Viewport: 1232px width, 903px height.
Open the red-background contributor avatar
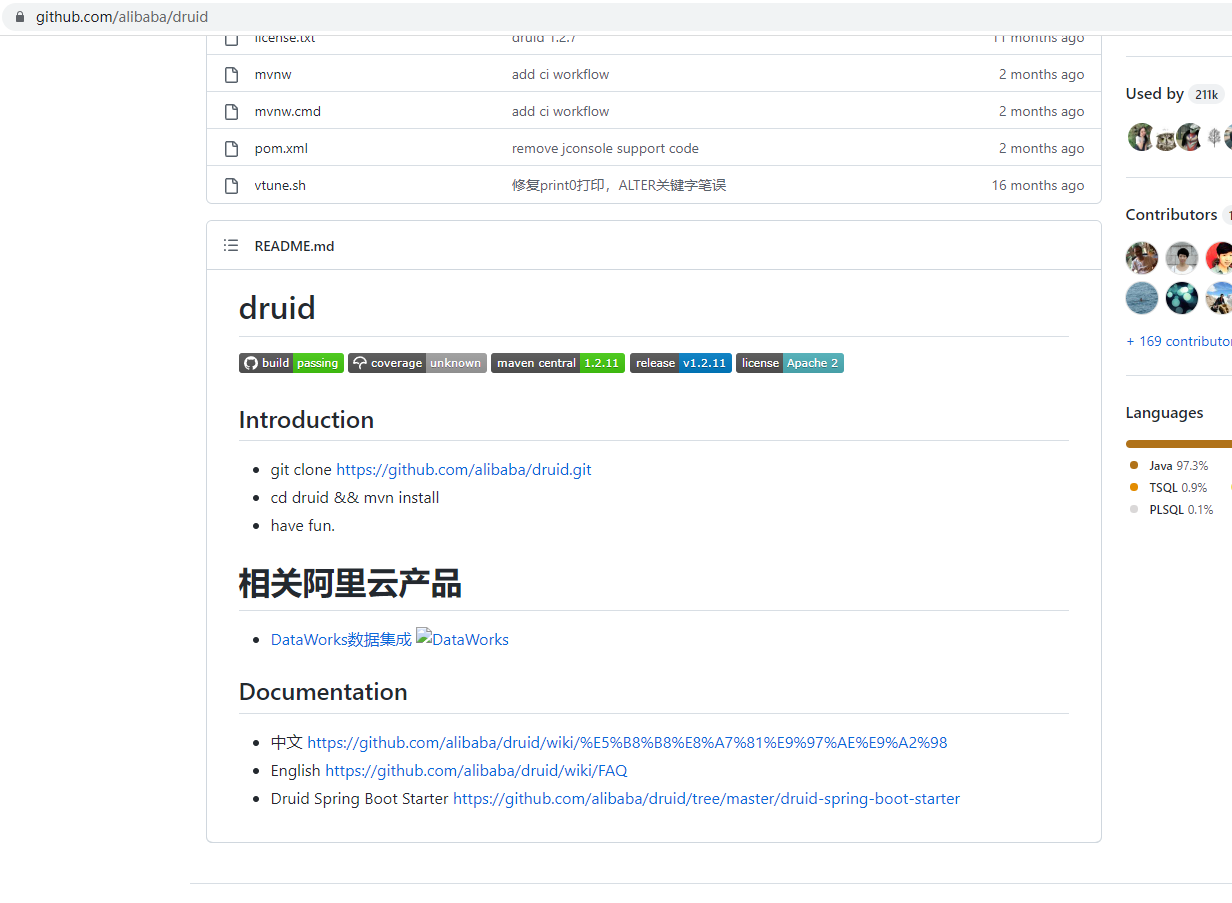1219,258
